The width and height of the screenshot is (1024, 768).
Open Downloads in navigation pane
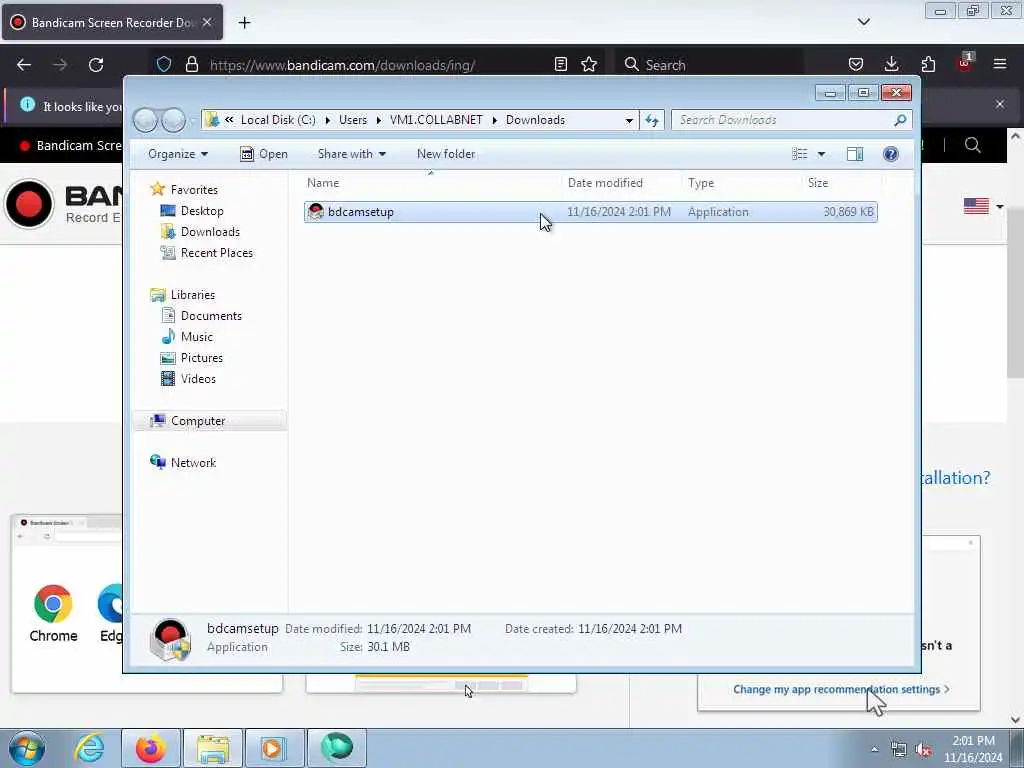pyautogui.click(x=210, y=232)
